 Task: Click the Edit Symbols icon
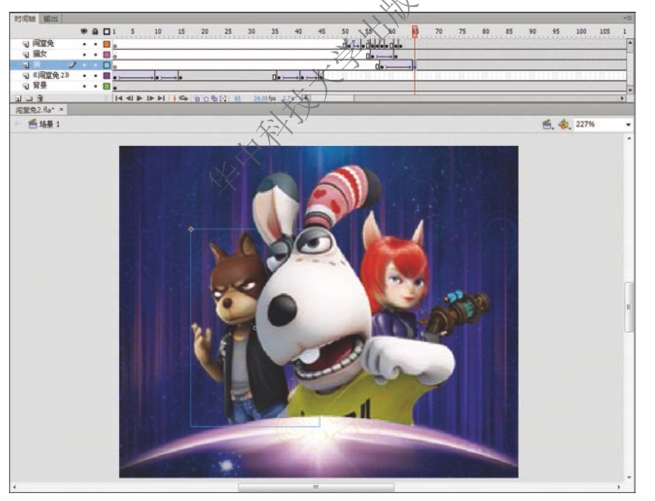pyautogui.click(x=562, y=124)
